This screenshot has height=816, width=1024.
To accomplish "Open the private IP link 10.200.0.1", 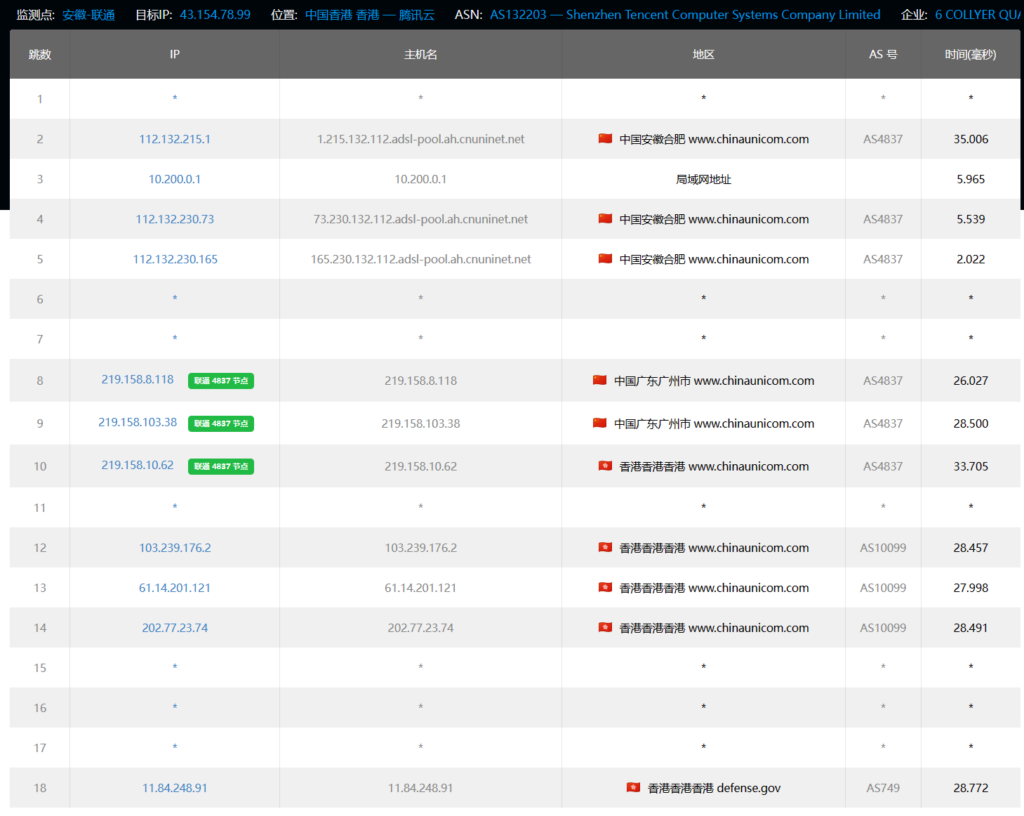I will [175, 180].
